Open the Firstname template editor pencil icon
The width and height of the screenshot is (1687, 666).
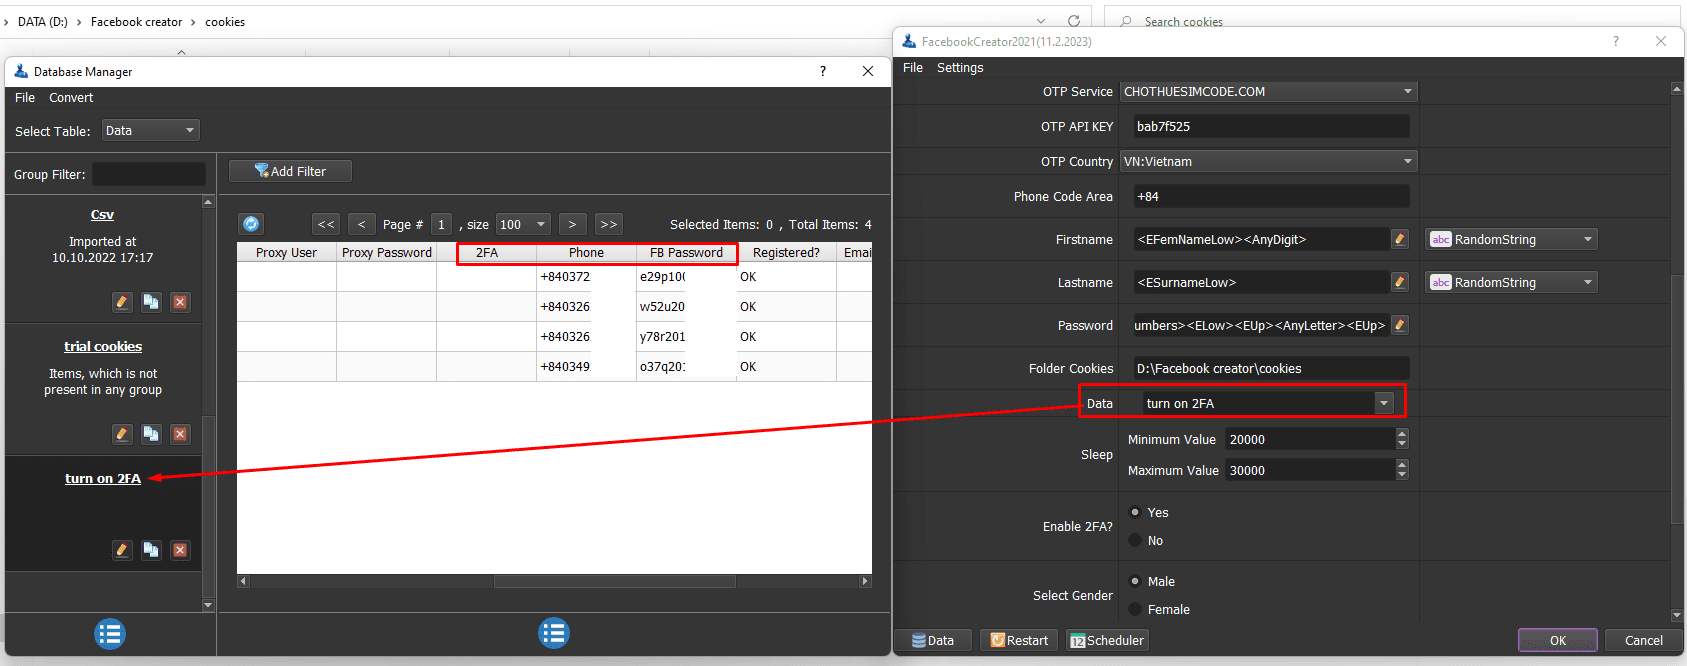coord(1400,239)
